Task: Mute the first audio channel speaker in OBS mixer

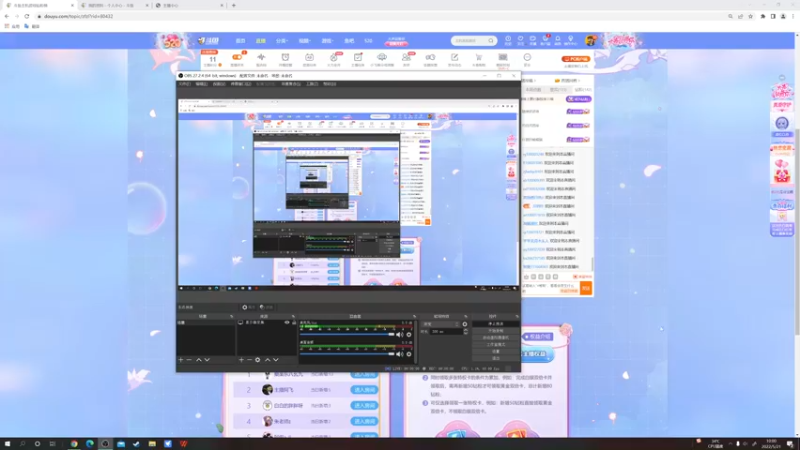Action: [399, 335]
